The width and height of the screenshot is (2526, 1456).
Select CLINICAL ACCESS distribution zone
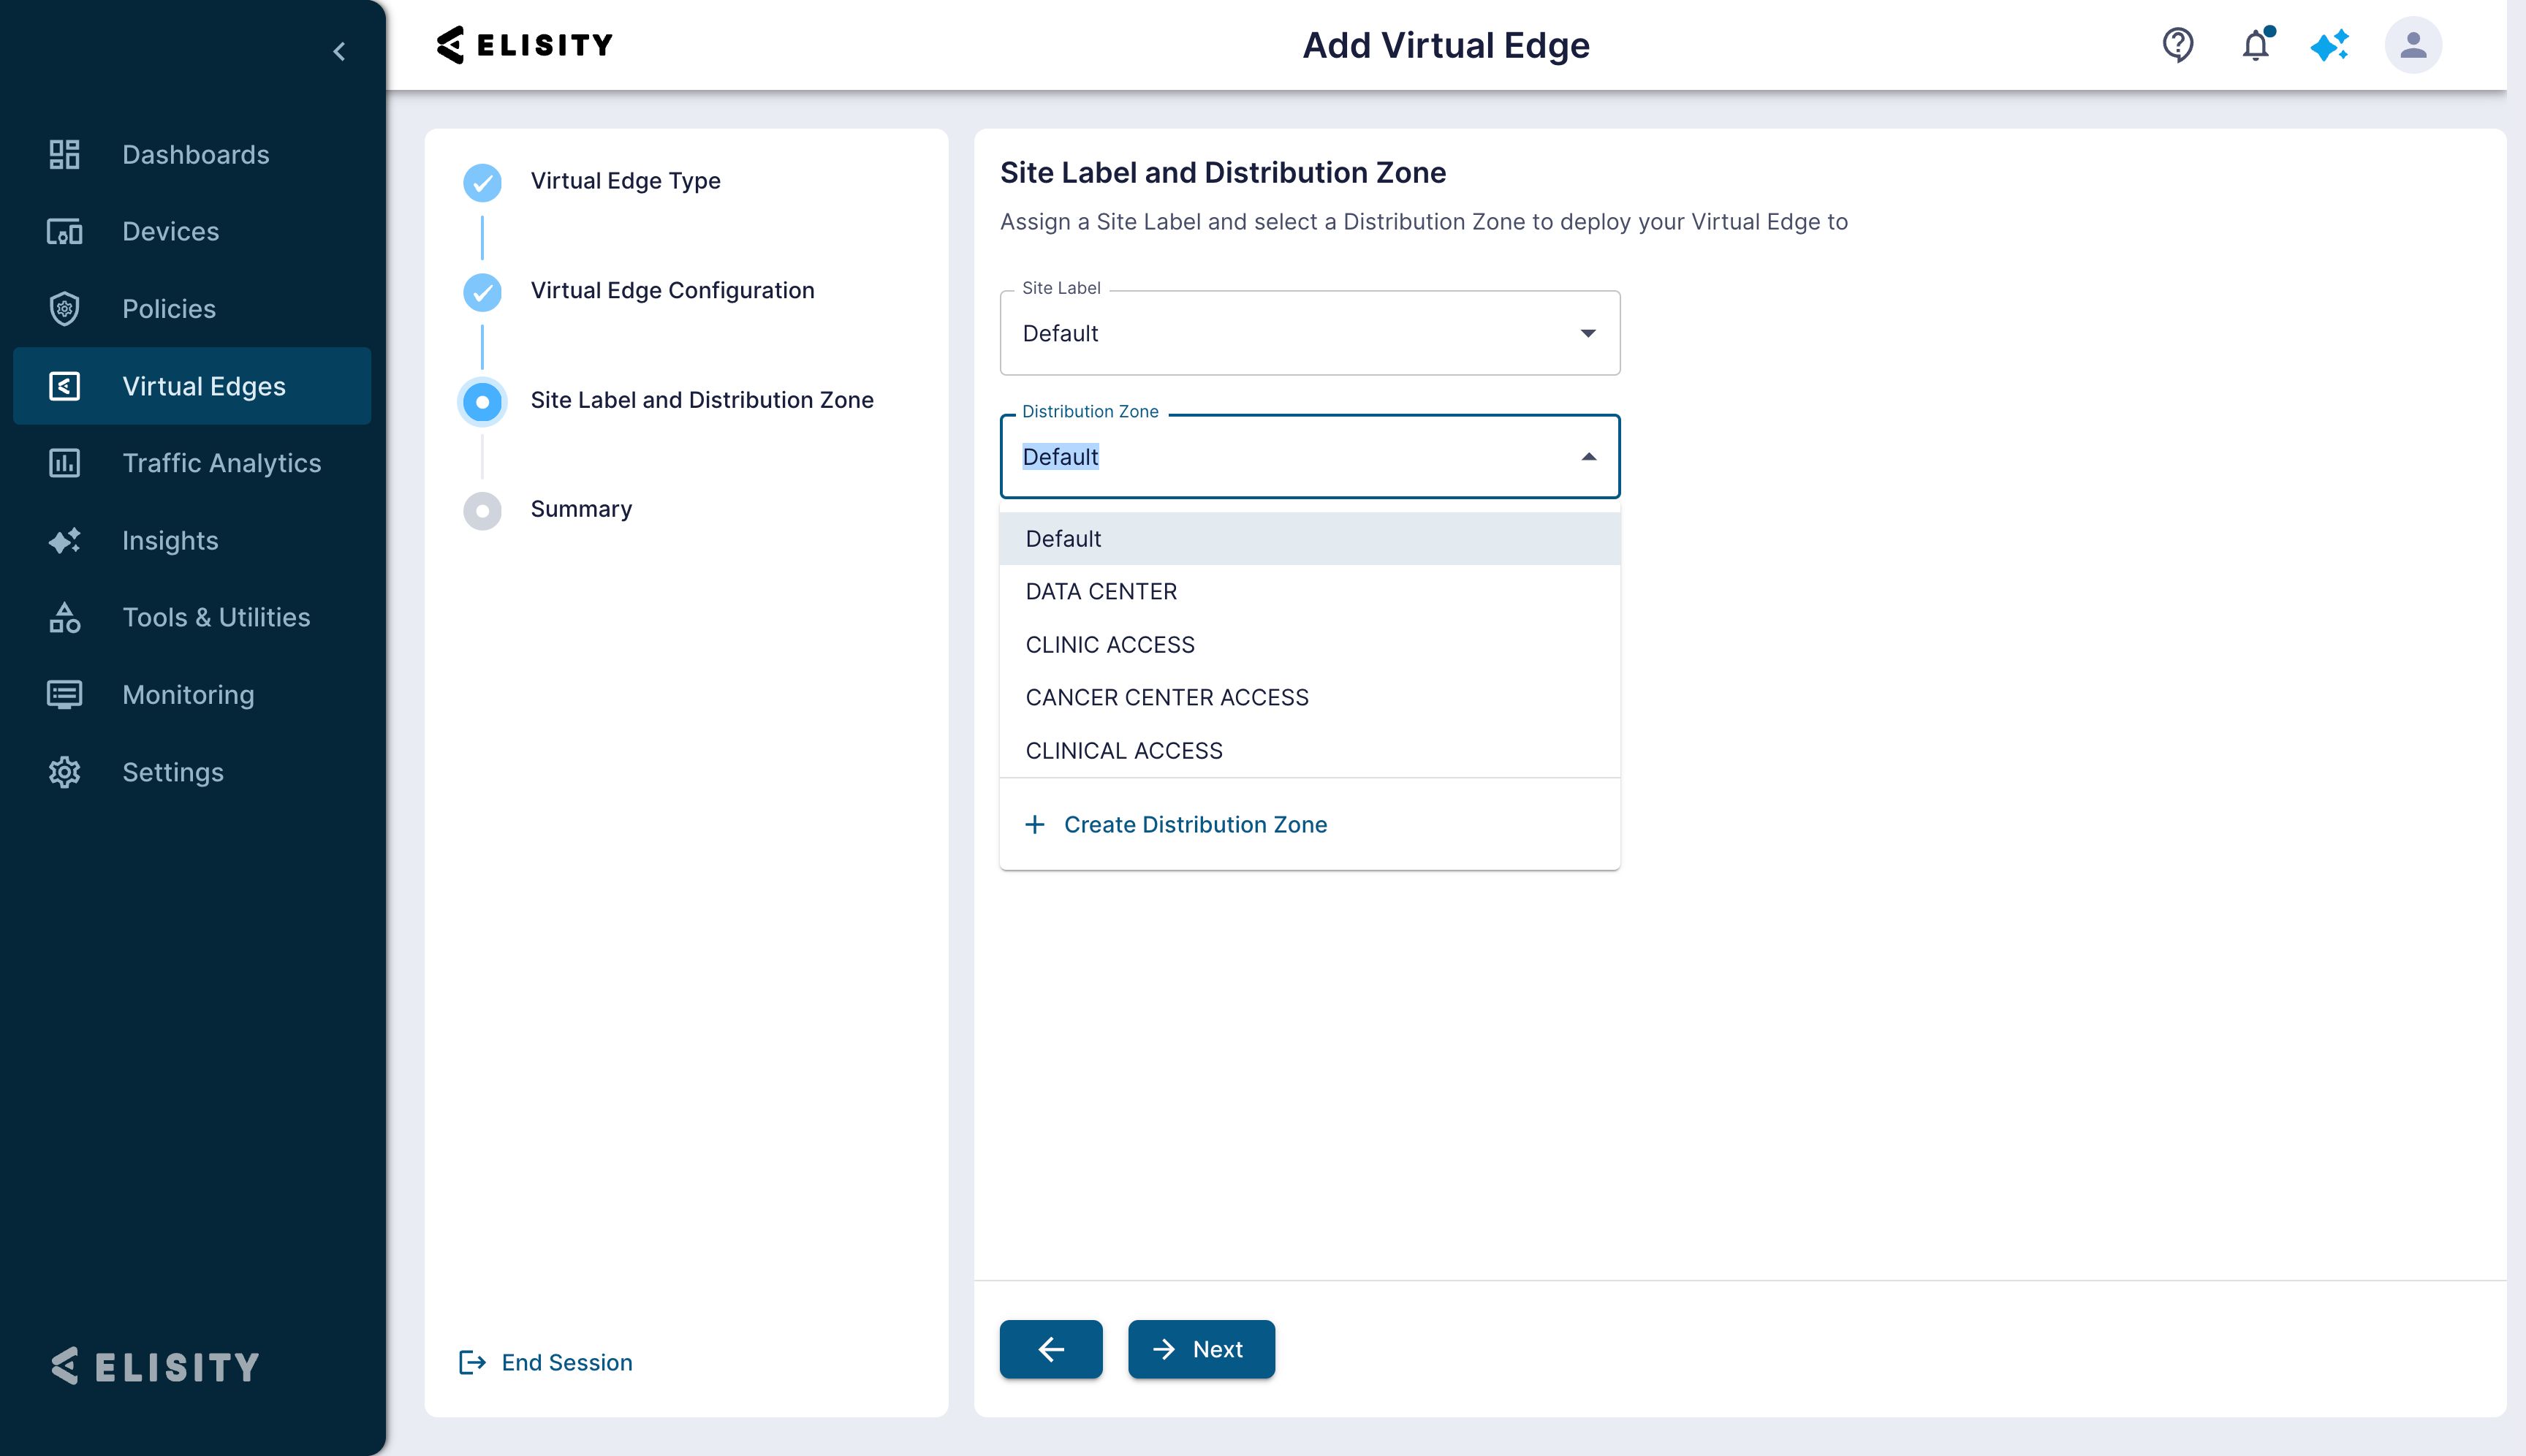[1310, 751]
